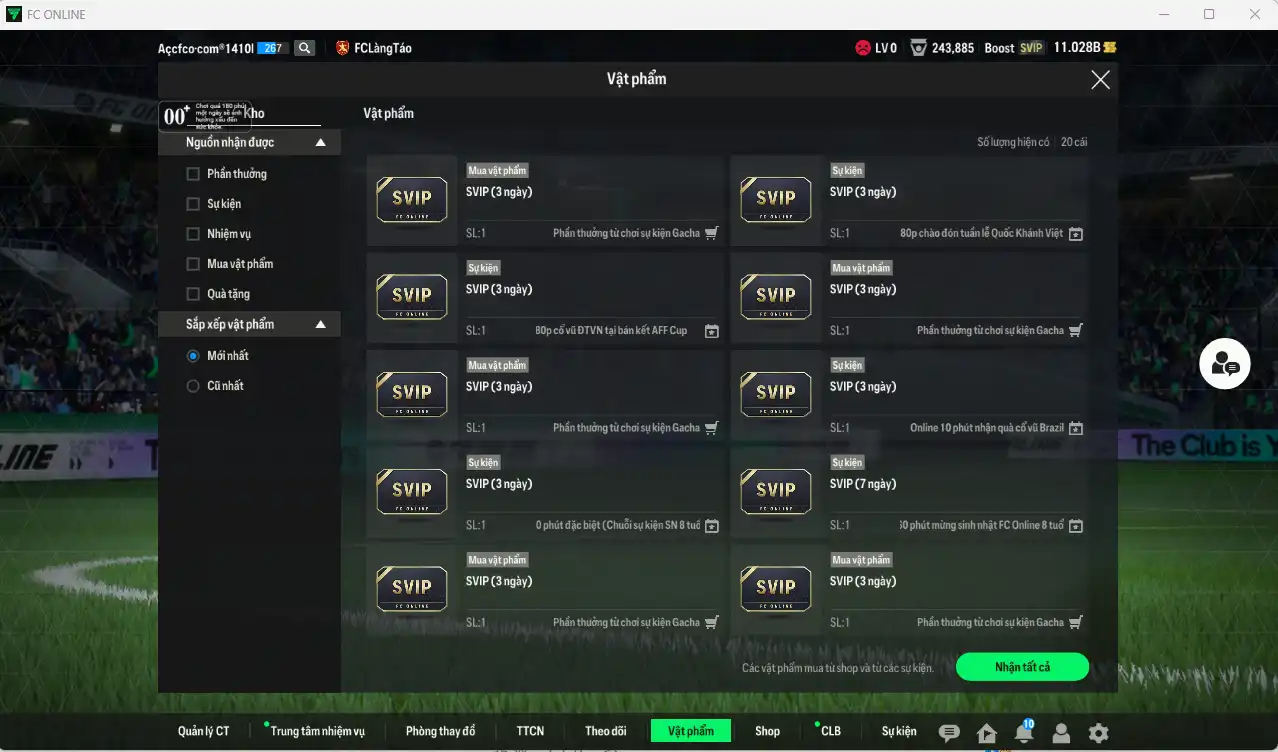Click the shield icon next to 243,885
The width and height of the screenshot is (1278, 752).
coord(918,48)
